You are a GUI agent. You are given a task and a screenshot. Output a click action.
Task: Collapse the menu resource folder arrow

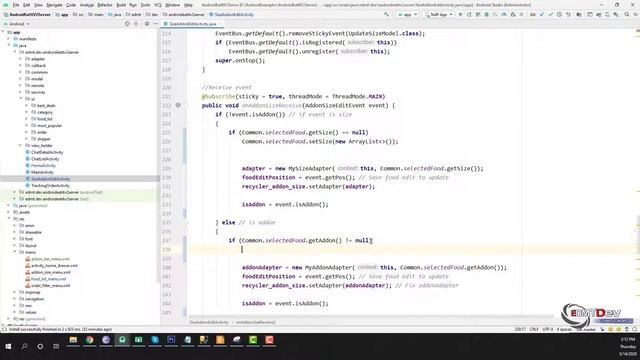(x=15, y=252)
